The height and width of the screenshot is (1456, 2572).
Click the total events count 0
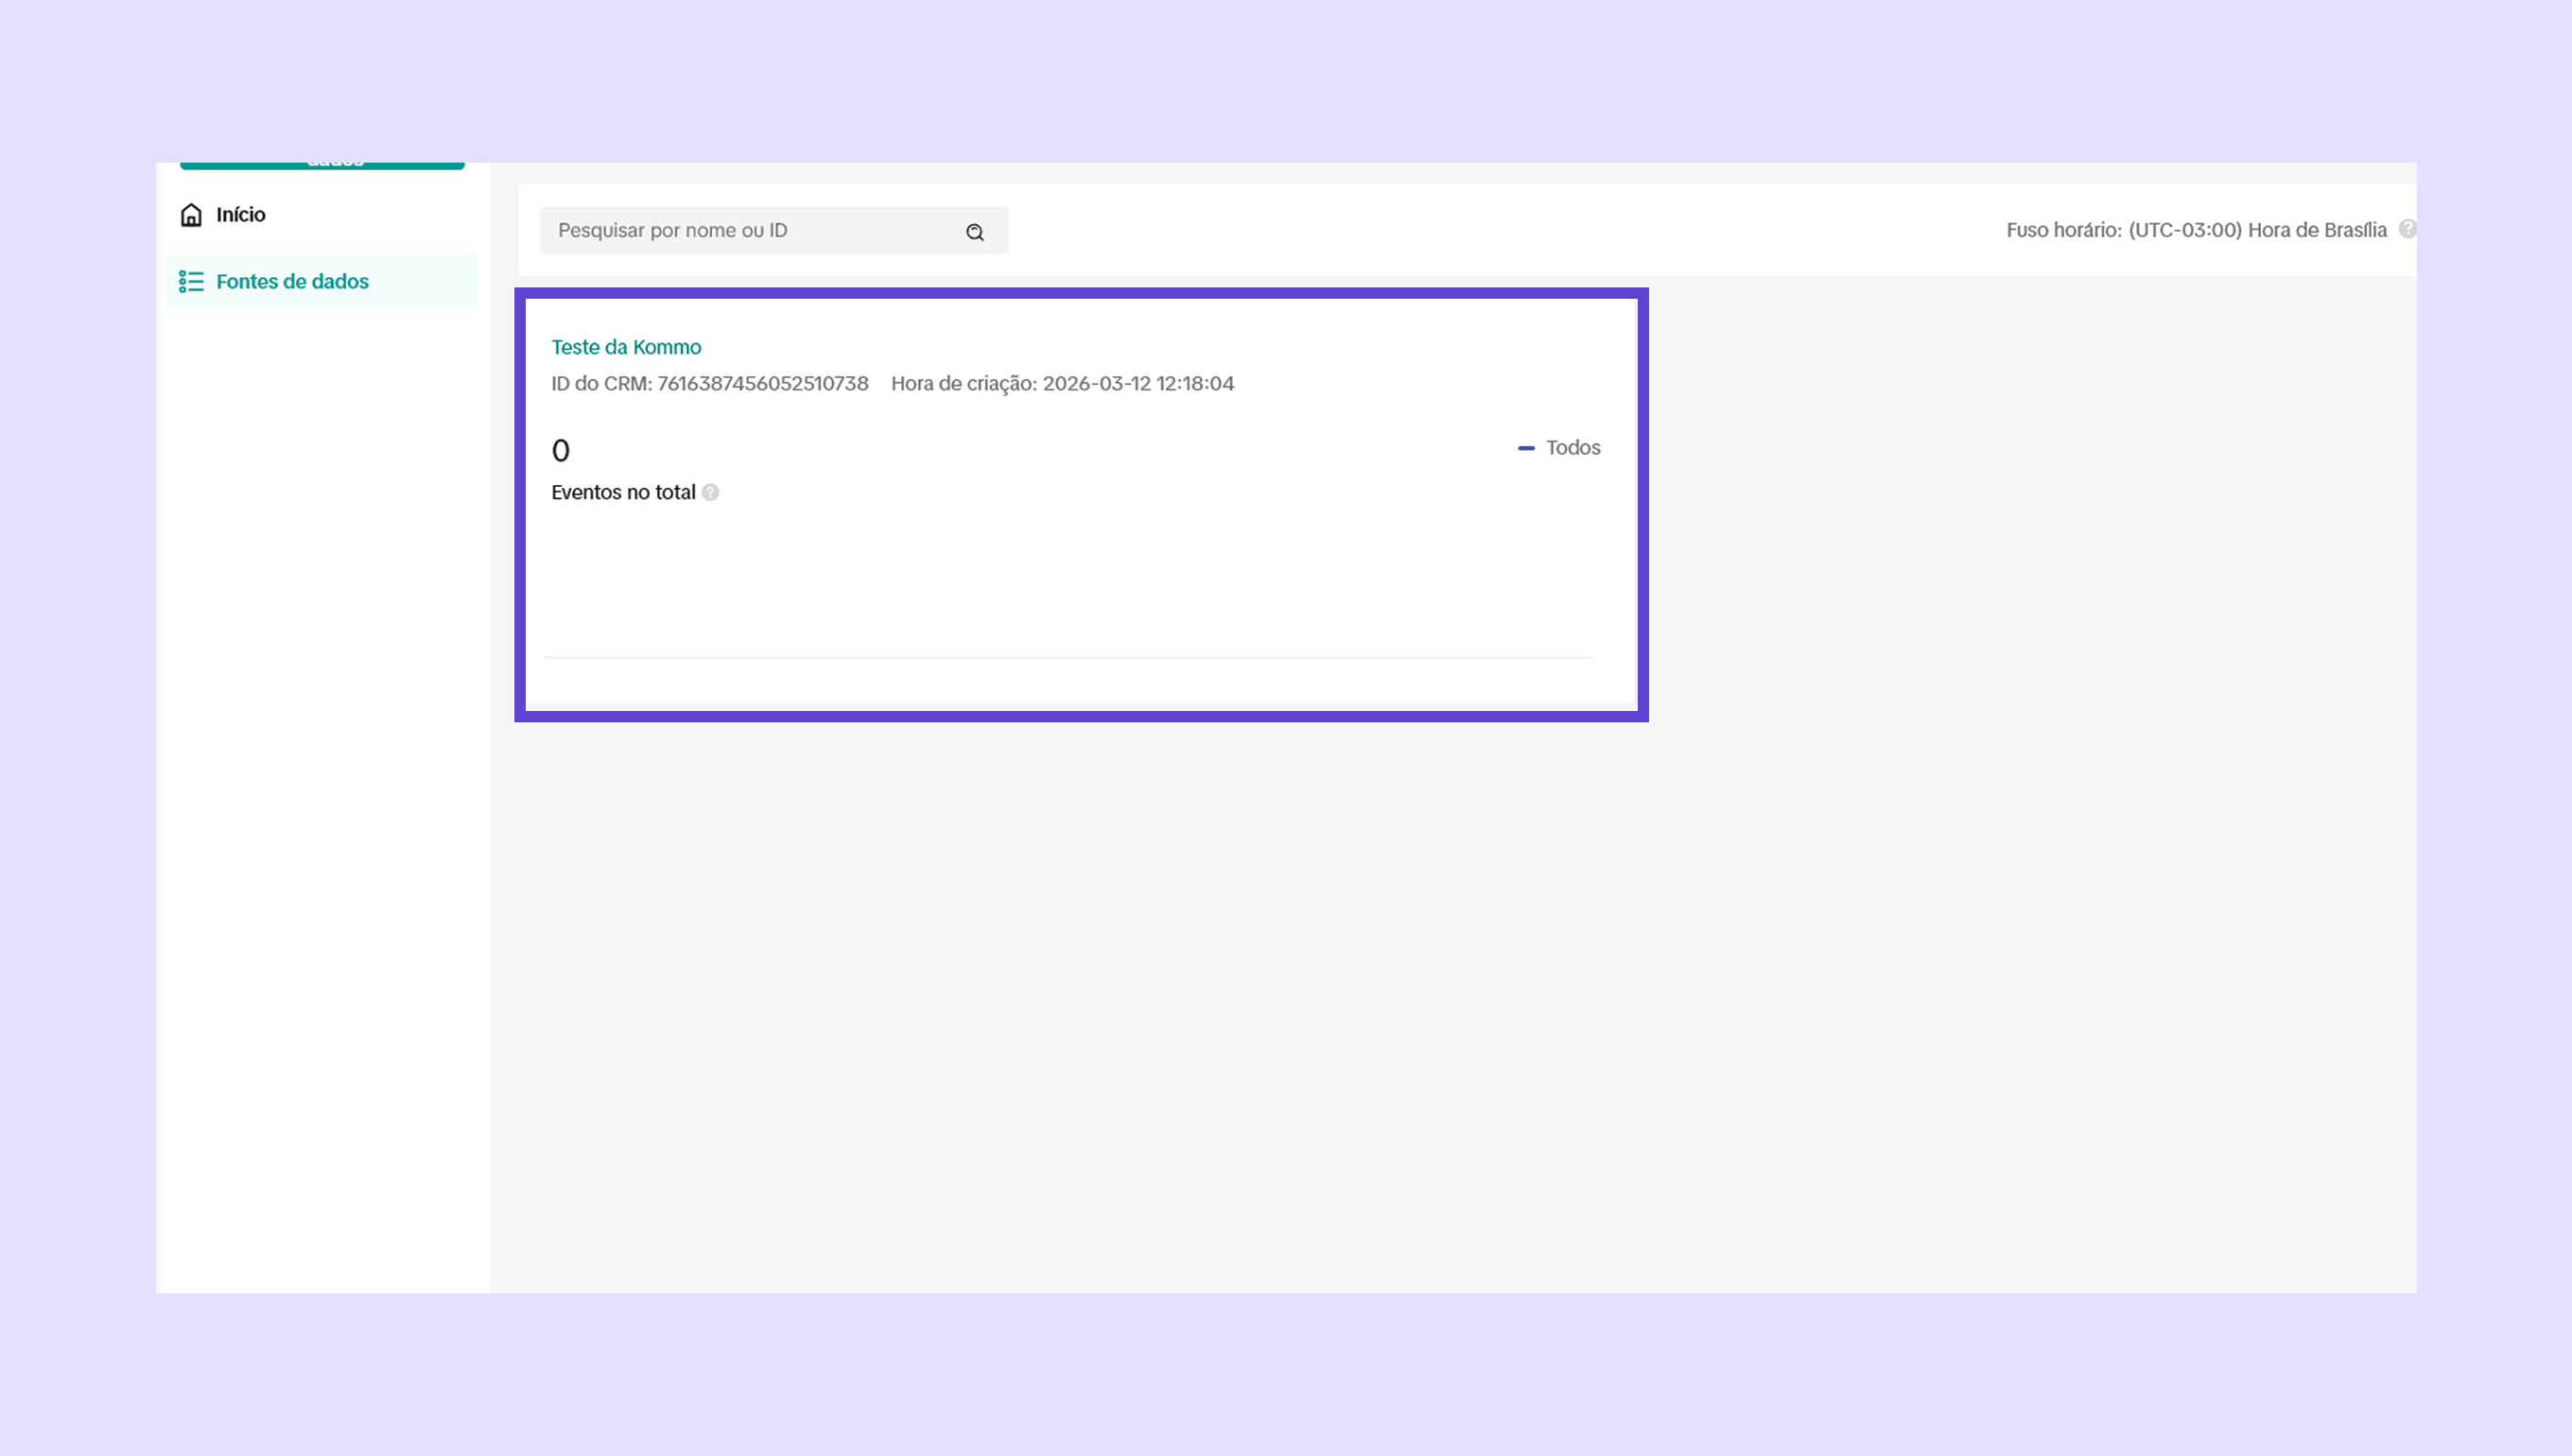coord(561,451)
